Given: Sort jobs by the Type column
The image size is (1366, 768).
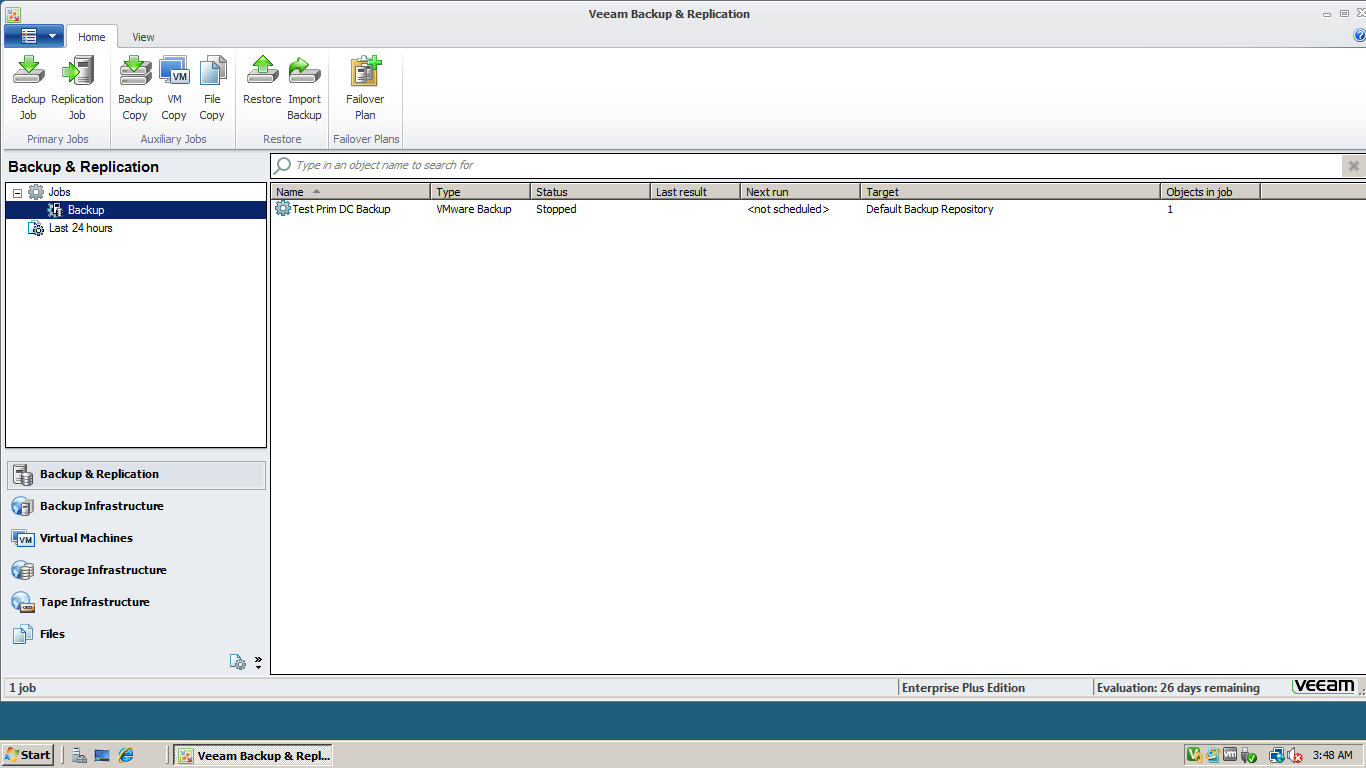Looking at the screenshot, I should coord(480,192).
